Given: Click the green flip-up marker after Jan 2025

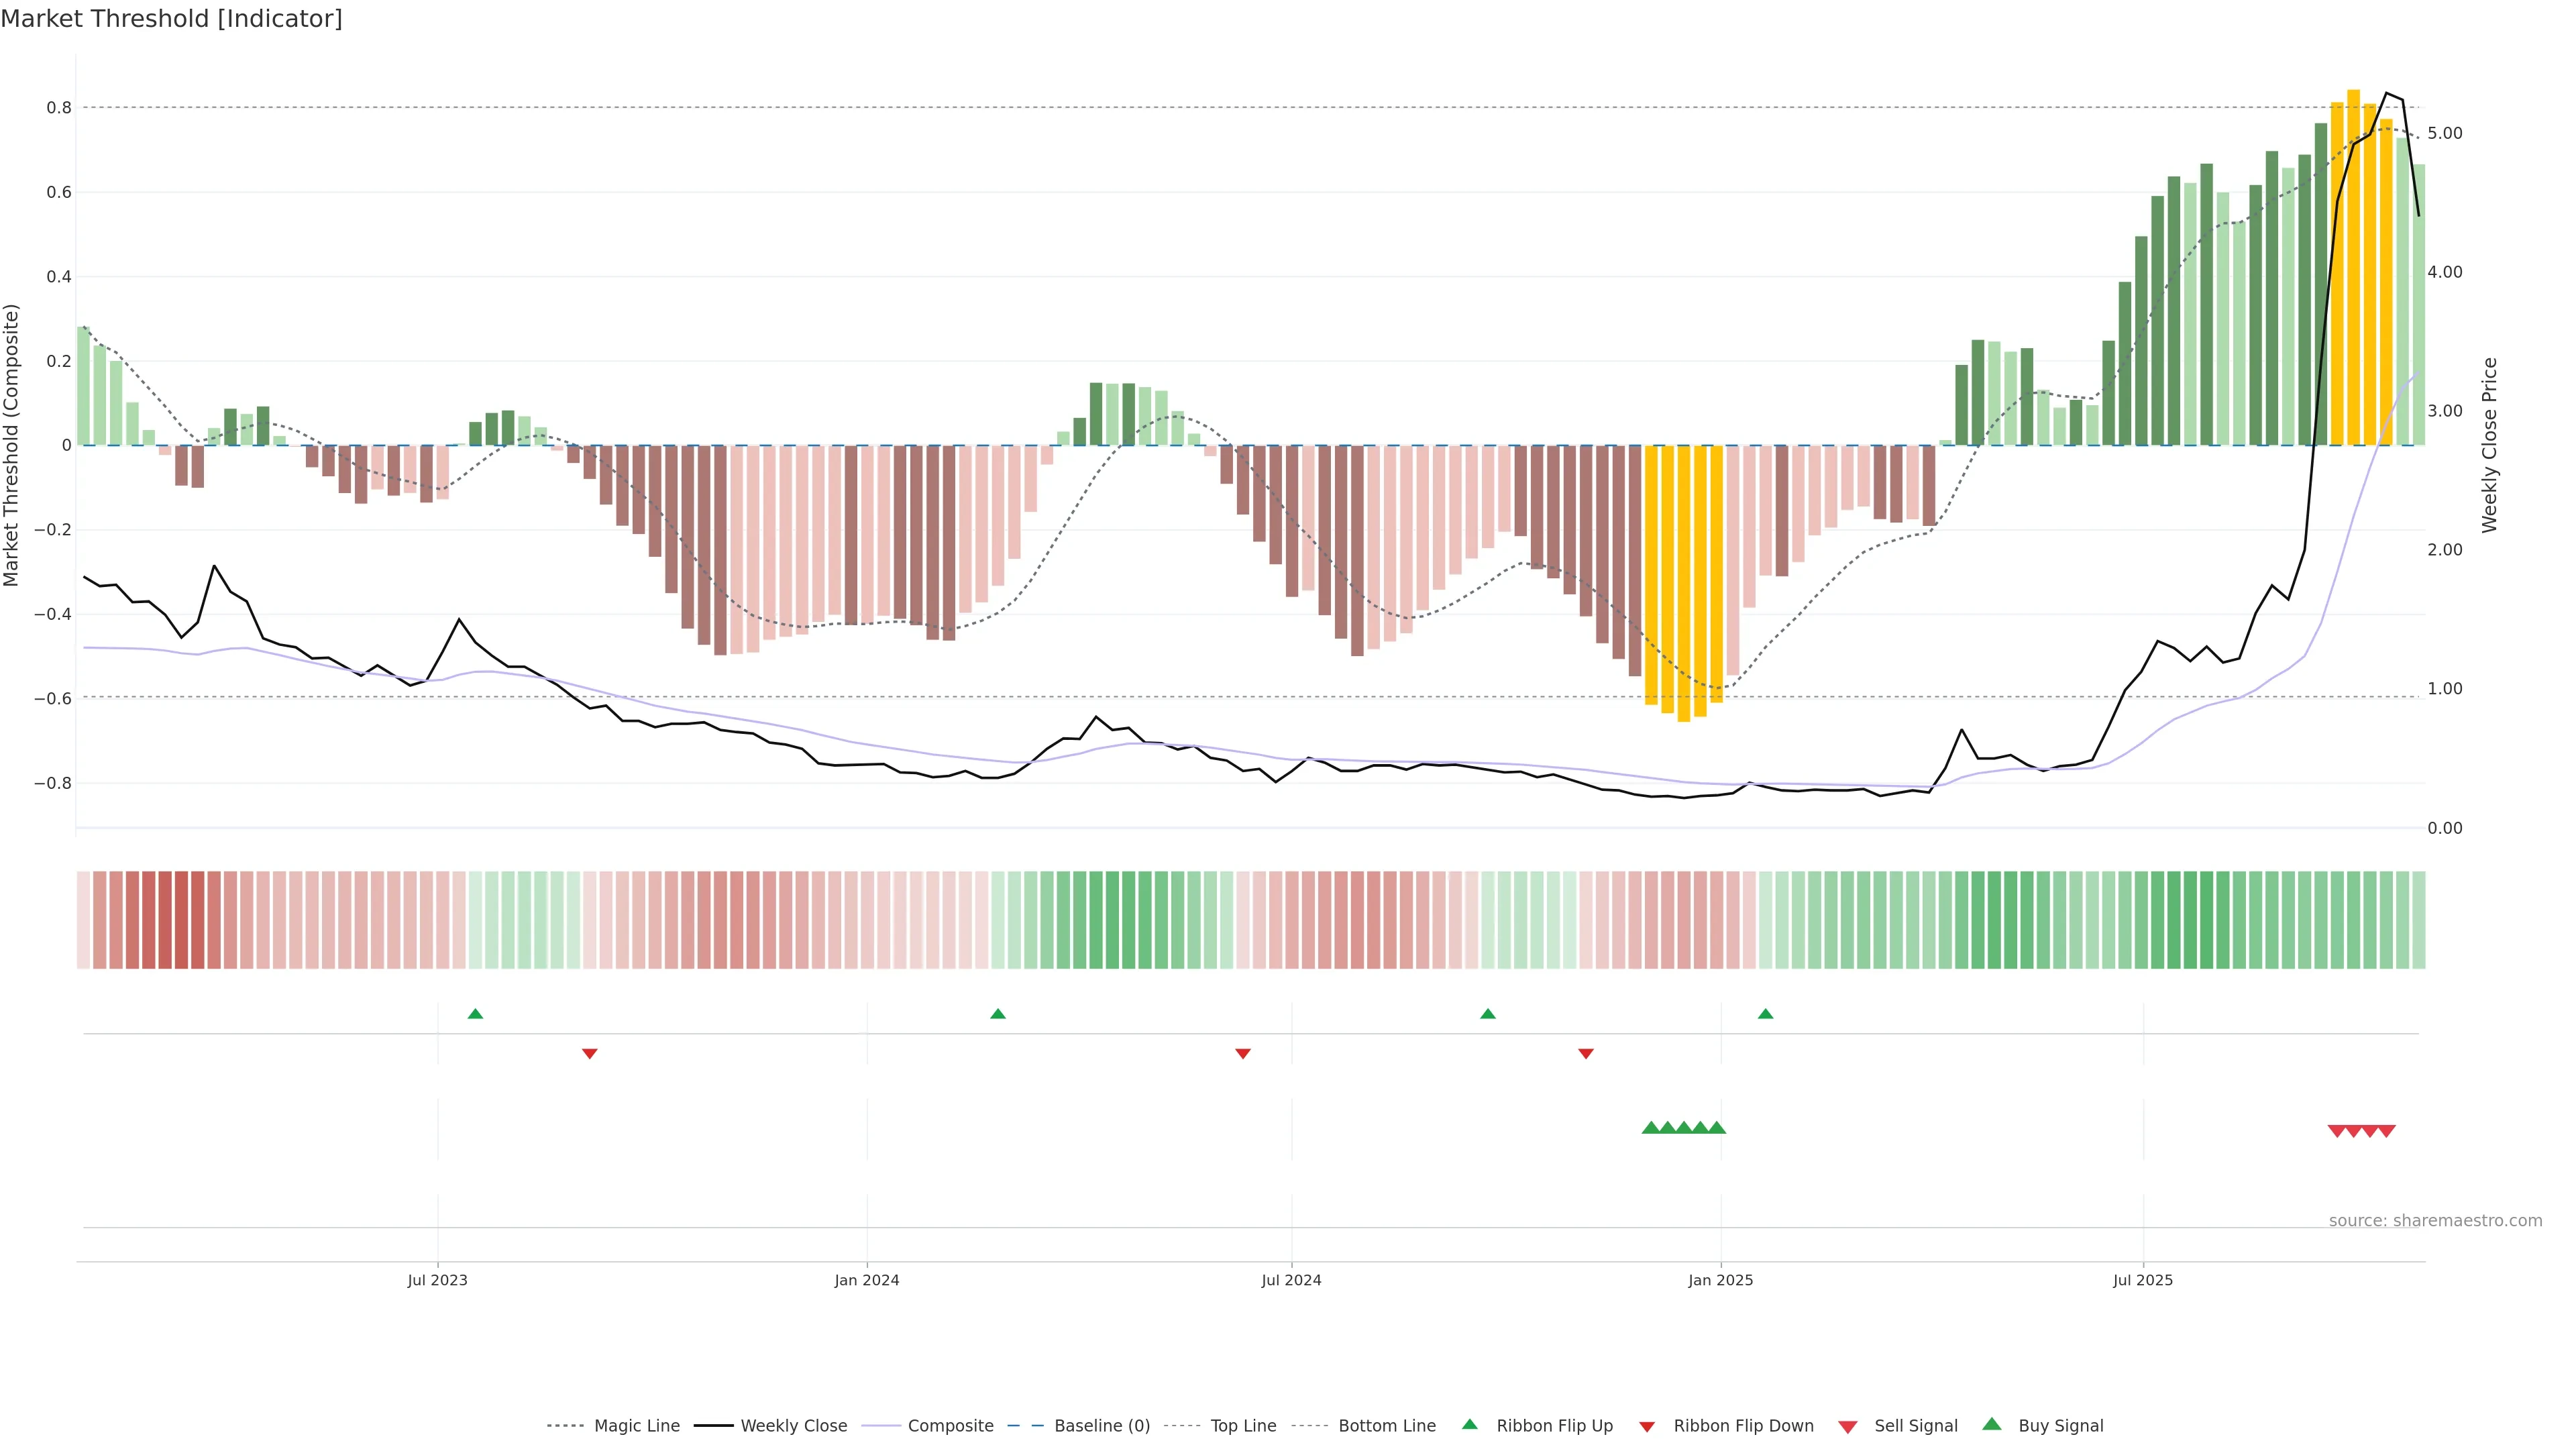Looking at the screenshot, I should [x=1765, y=1014].
